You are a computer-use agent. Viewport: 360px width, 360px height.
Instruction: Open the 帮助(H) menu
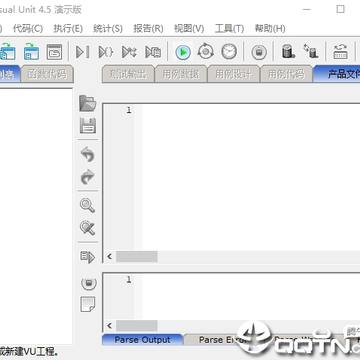[270, 28]
